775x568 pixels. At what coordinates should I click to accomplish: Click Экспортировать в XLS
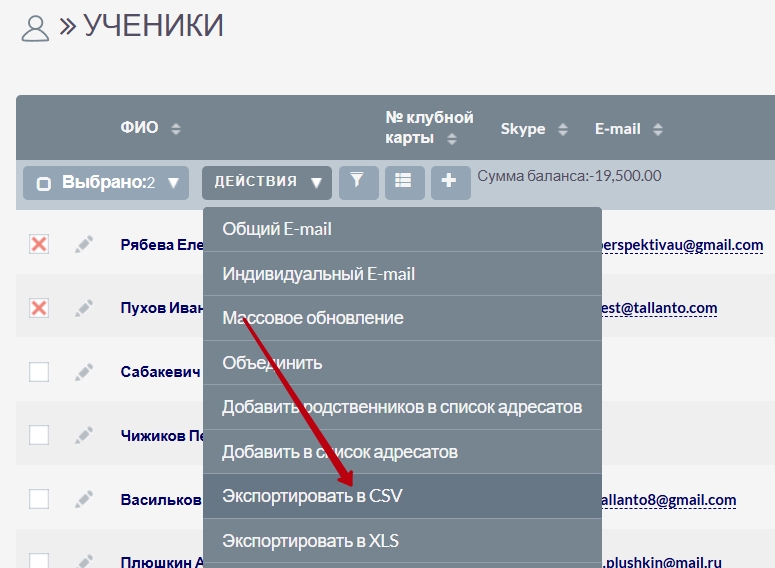[402, 541]
